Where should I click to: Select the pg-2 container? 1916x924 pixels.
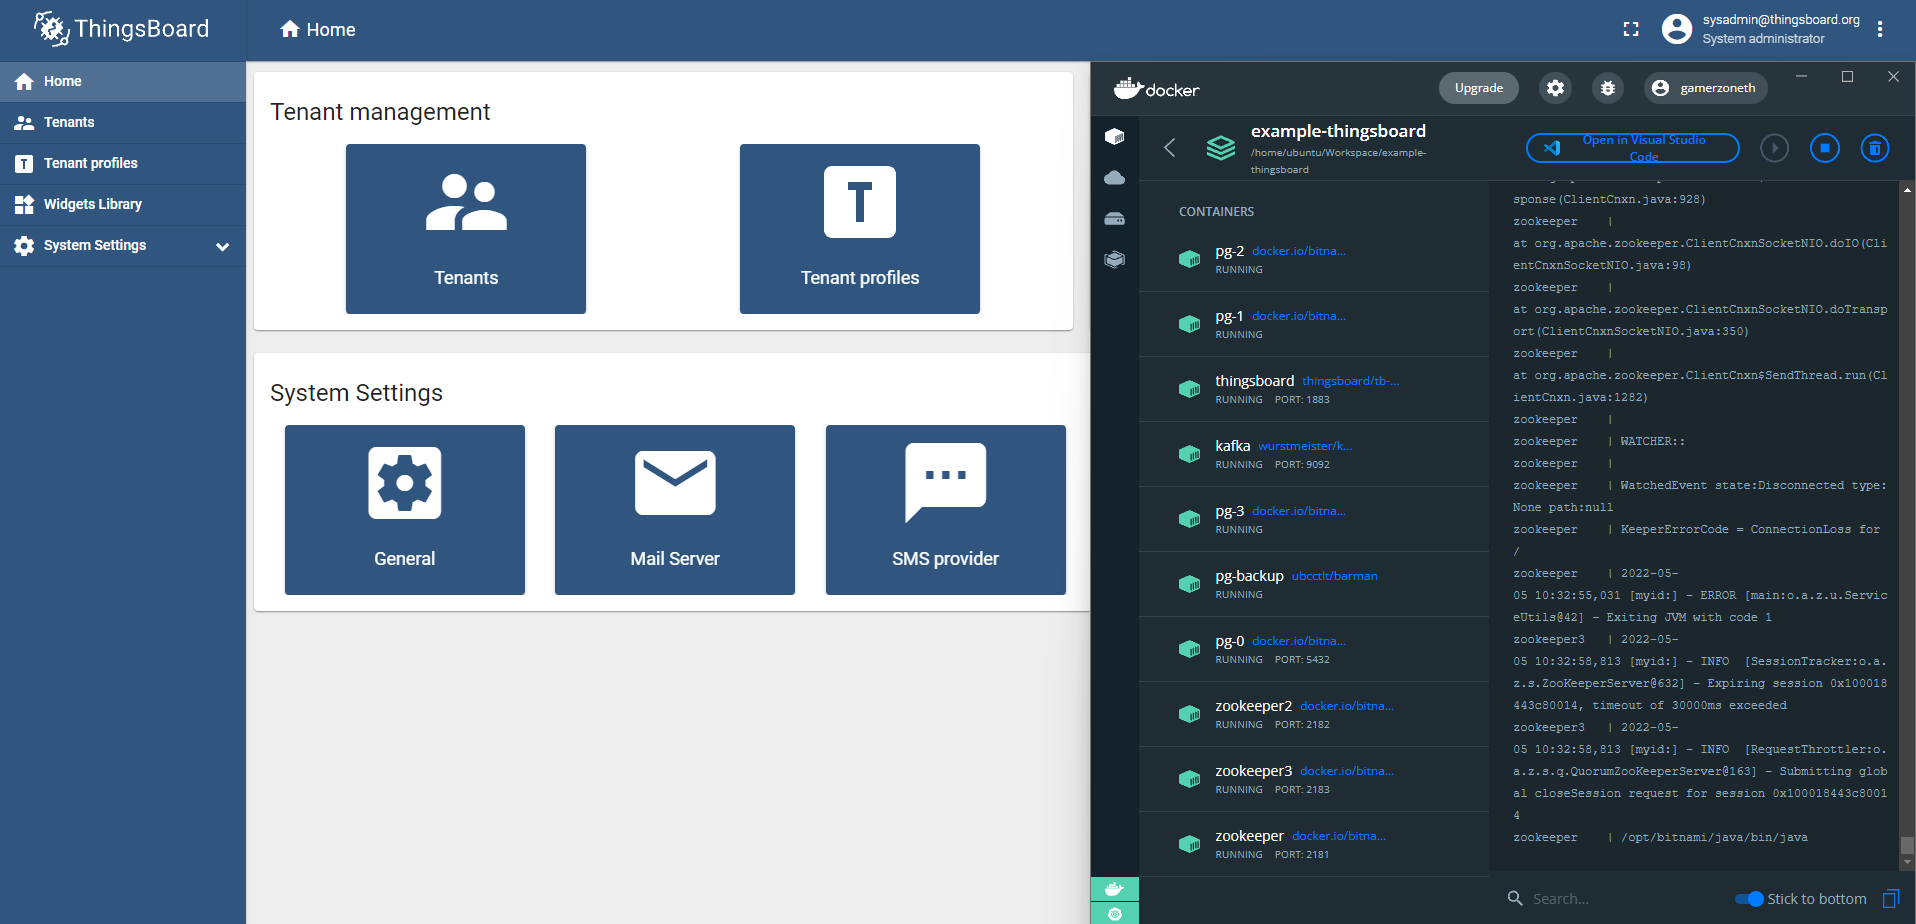tap(1314, 259)
